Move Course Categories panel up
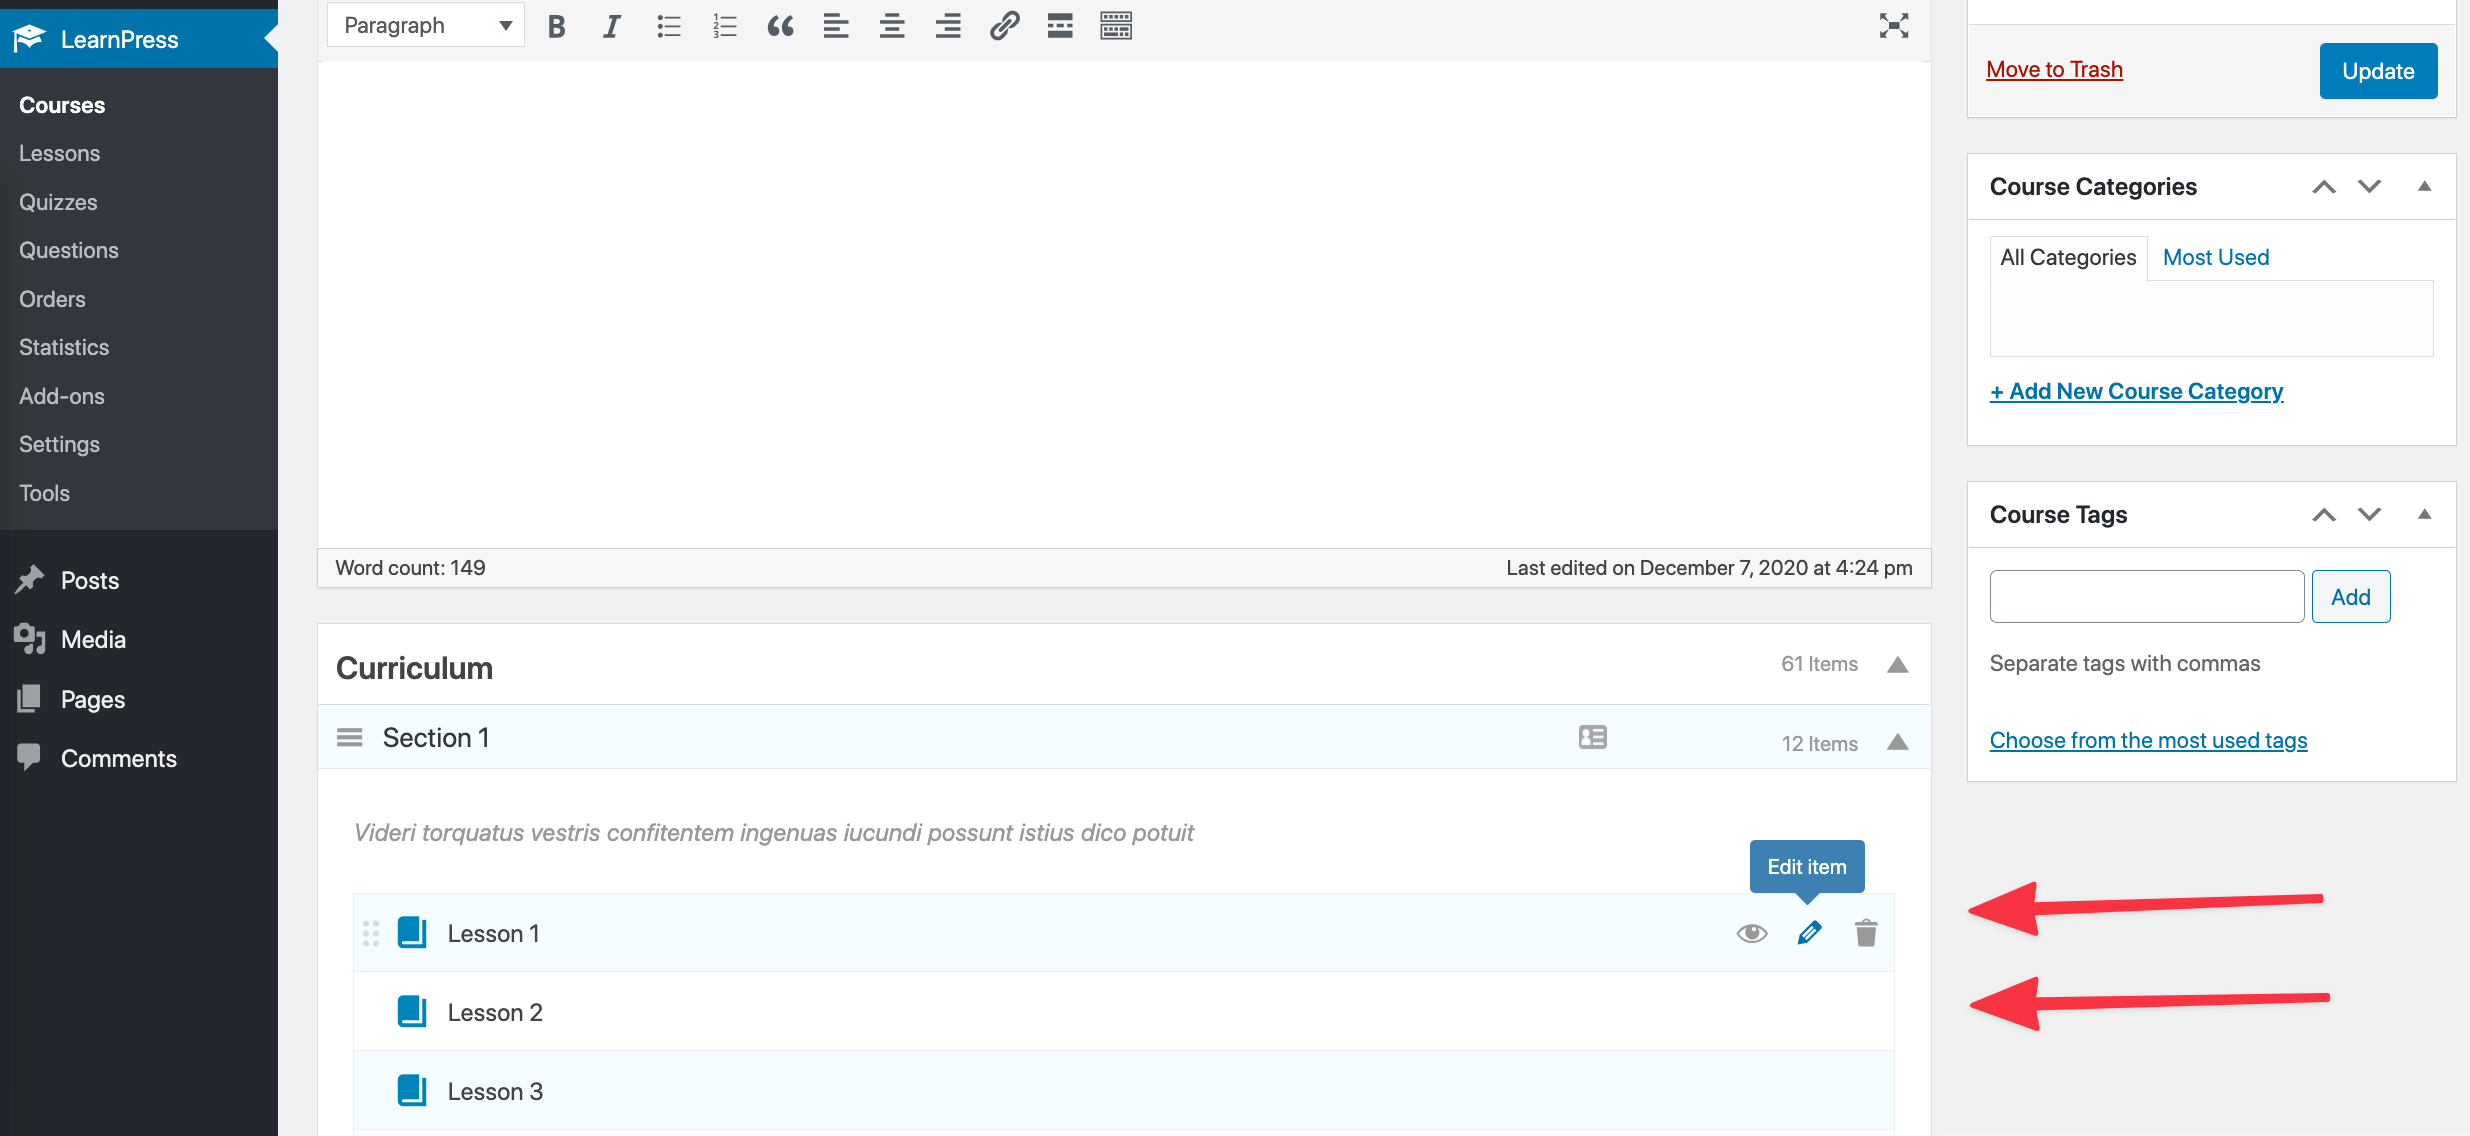The image size is (2470, 1136). coord(2324,187)
